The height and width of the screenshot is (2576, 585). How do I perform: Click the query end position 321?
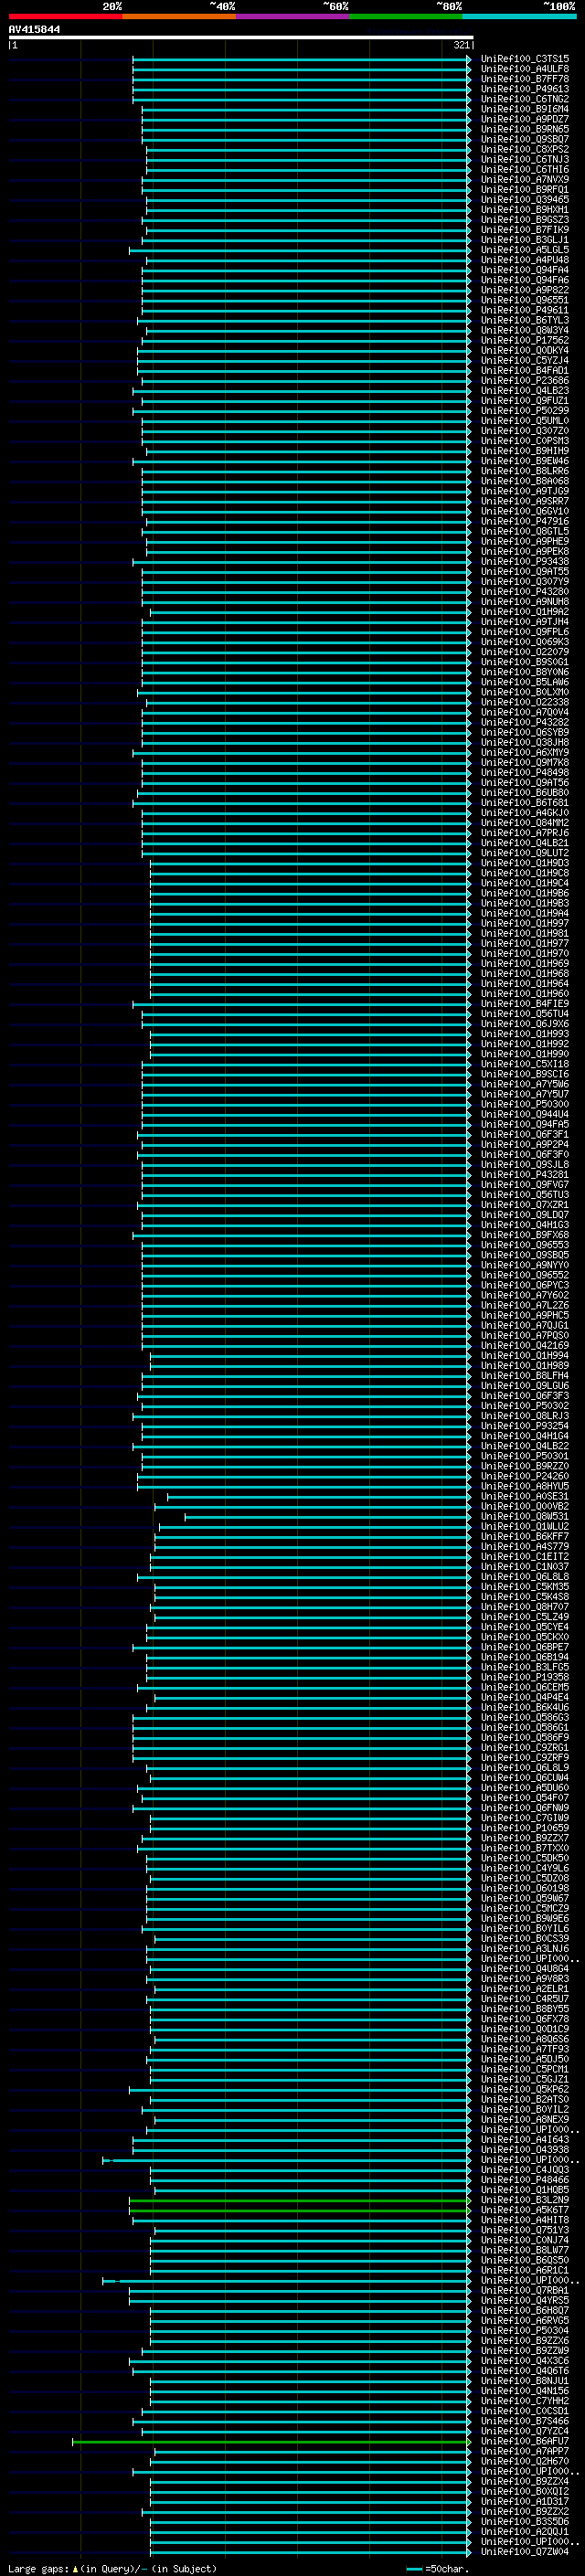[462, 45]
